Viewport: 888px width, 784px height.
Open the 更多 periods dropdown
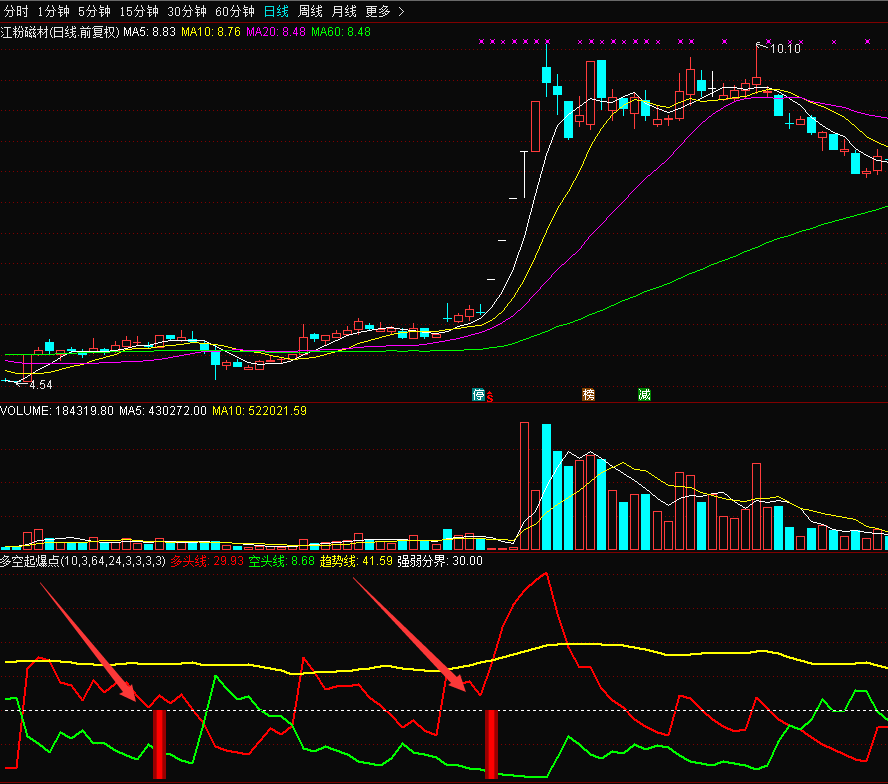(x=385, y=11)
